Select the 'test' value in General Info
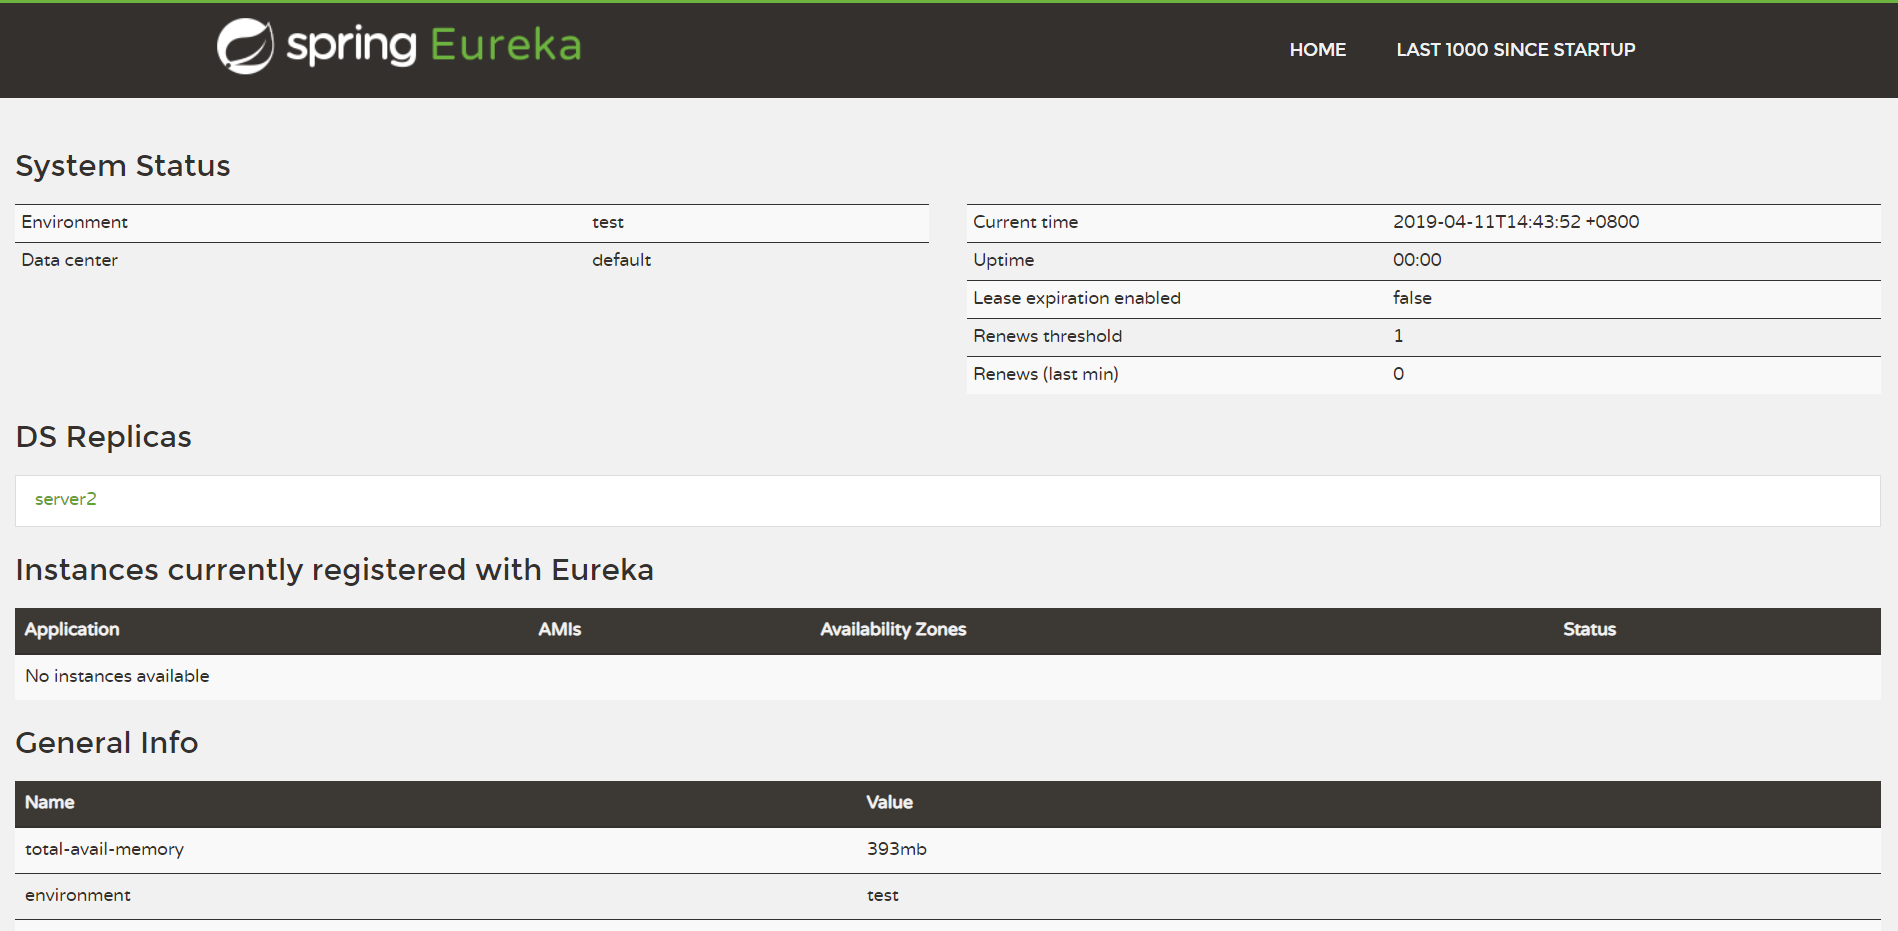This screenshot has height=931, width=1898. [x=882, y=895]
